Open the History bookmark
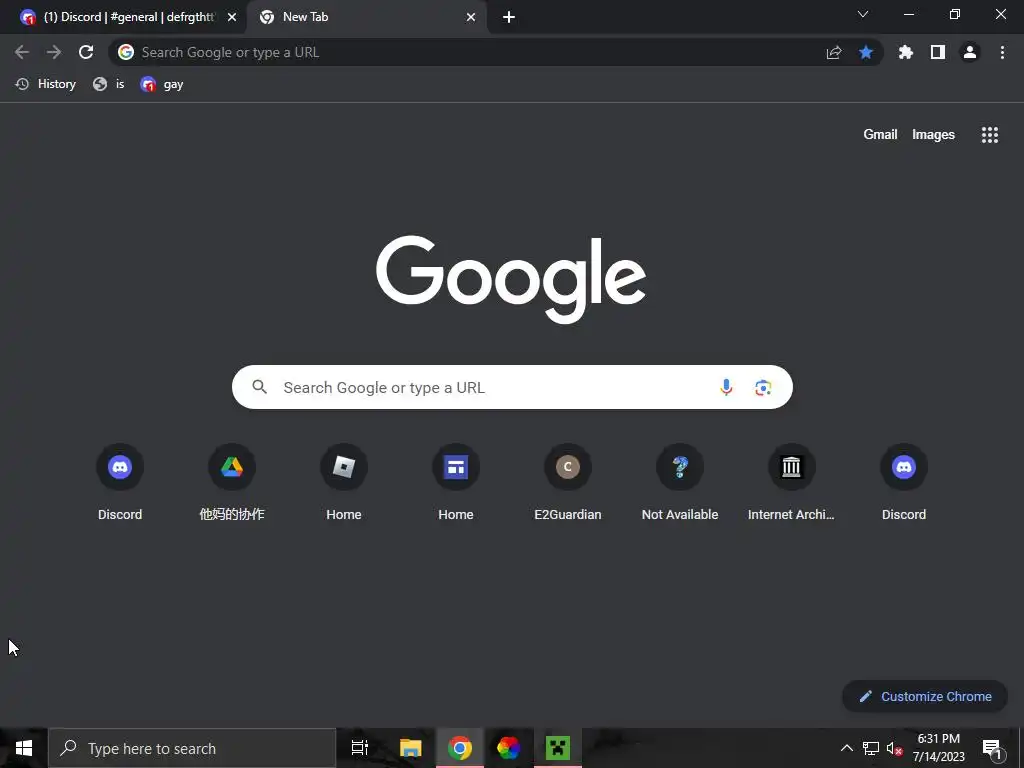Screen dimensions: 1024x768 pos(46,84)
